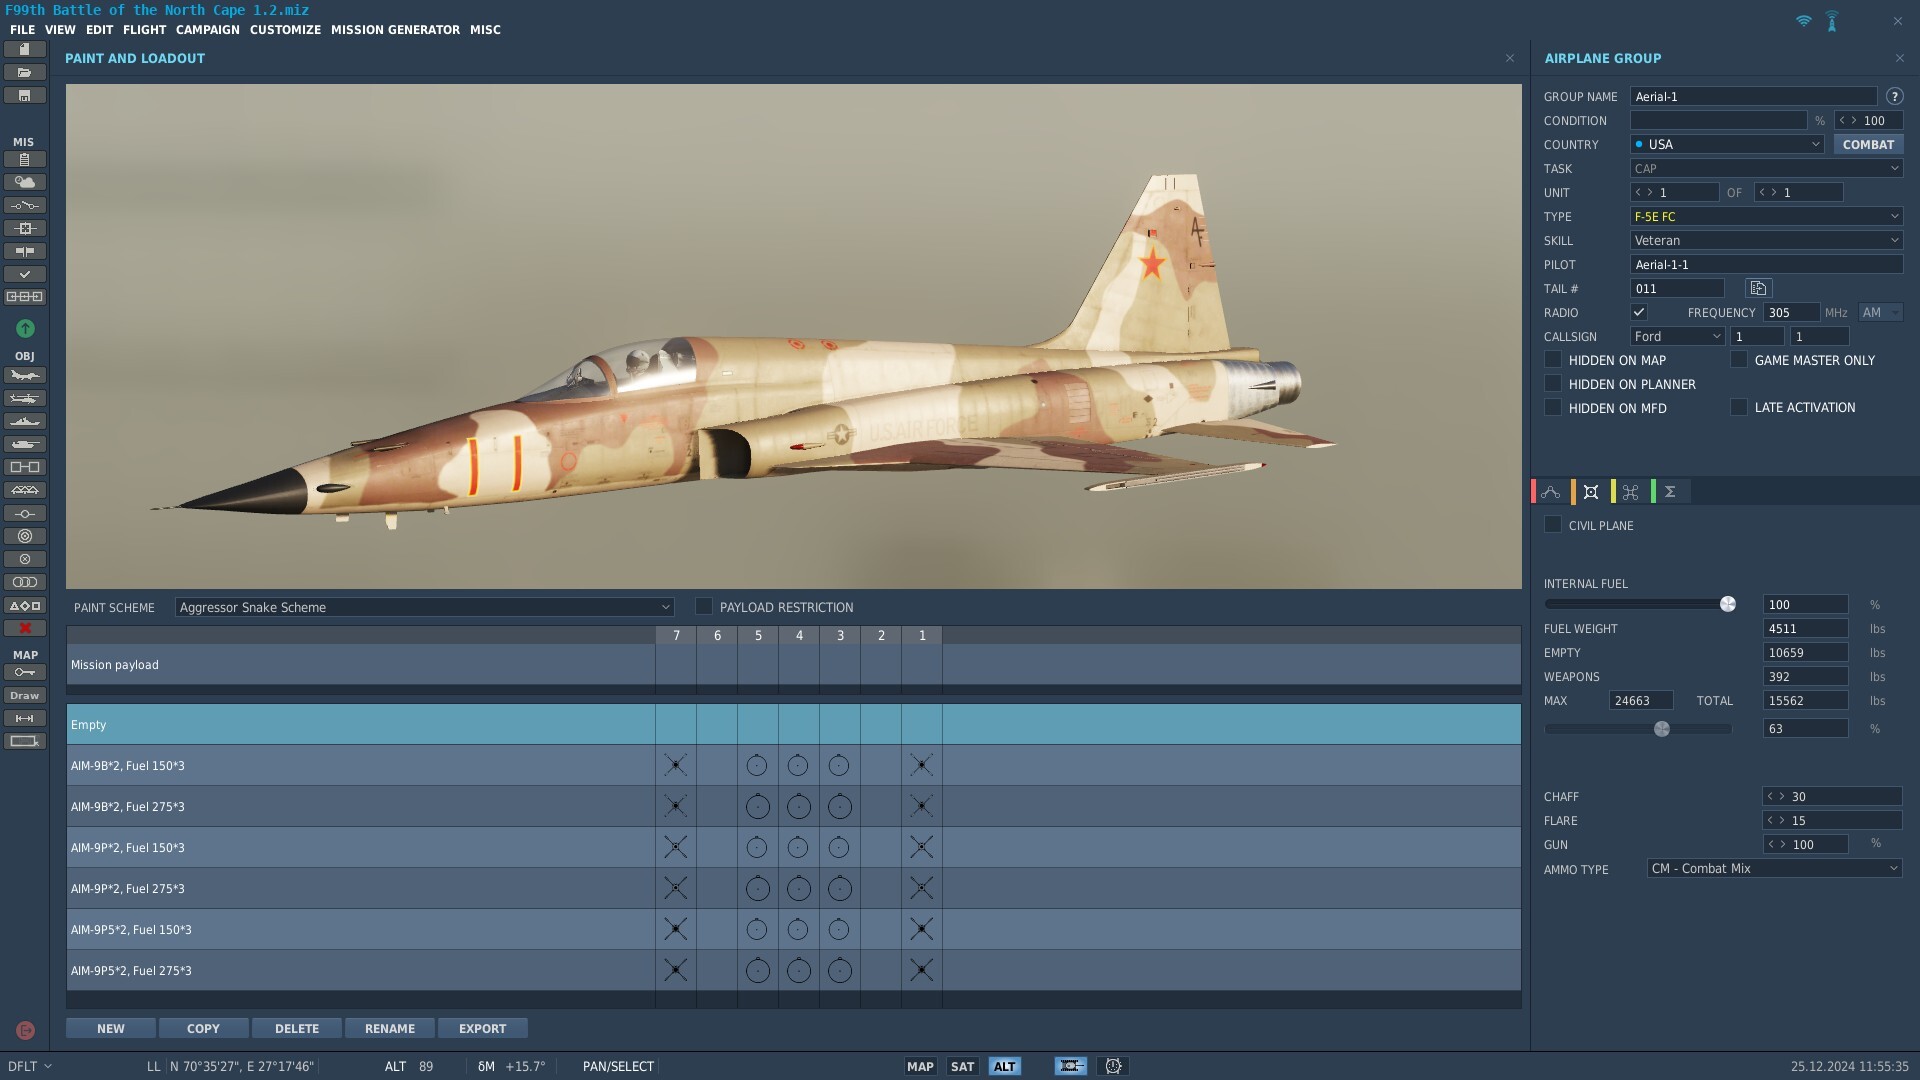Viewport: 1920px width, 1080px height.
Task: Open the Draw tool in MAP section
Action: (25, 695)
